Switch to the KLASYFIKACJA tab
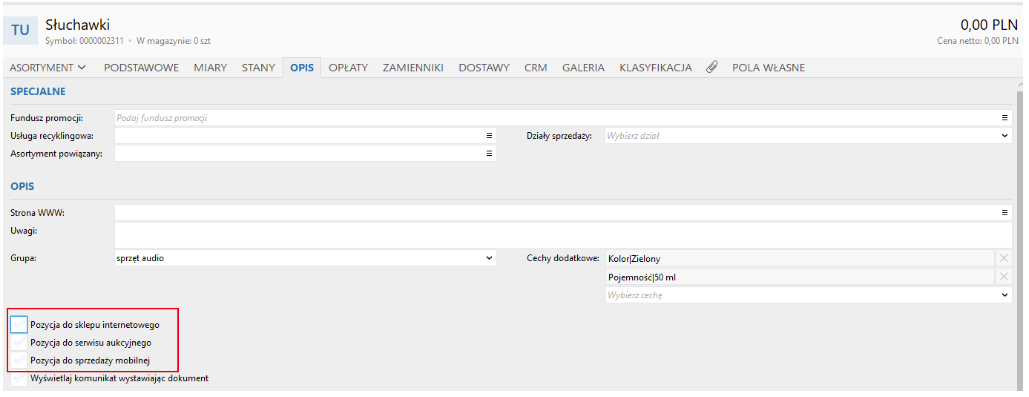Image resolution: width=1029 pixels, height=397 pixels. click(656, 67)
